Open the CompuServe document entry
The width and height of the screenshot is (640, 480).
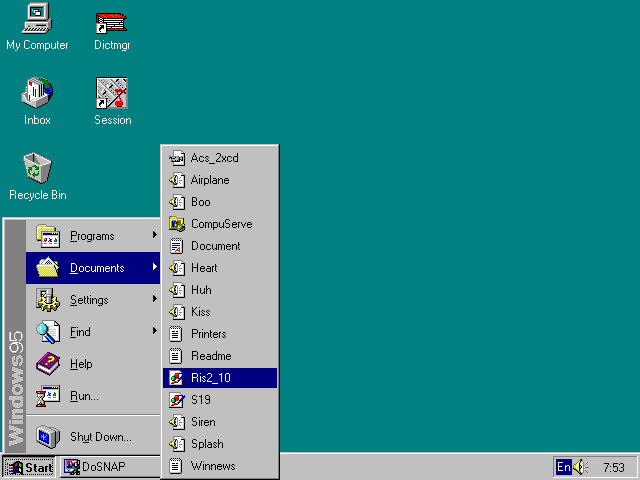click(x=220, y=224)
